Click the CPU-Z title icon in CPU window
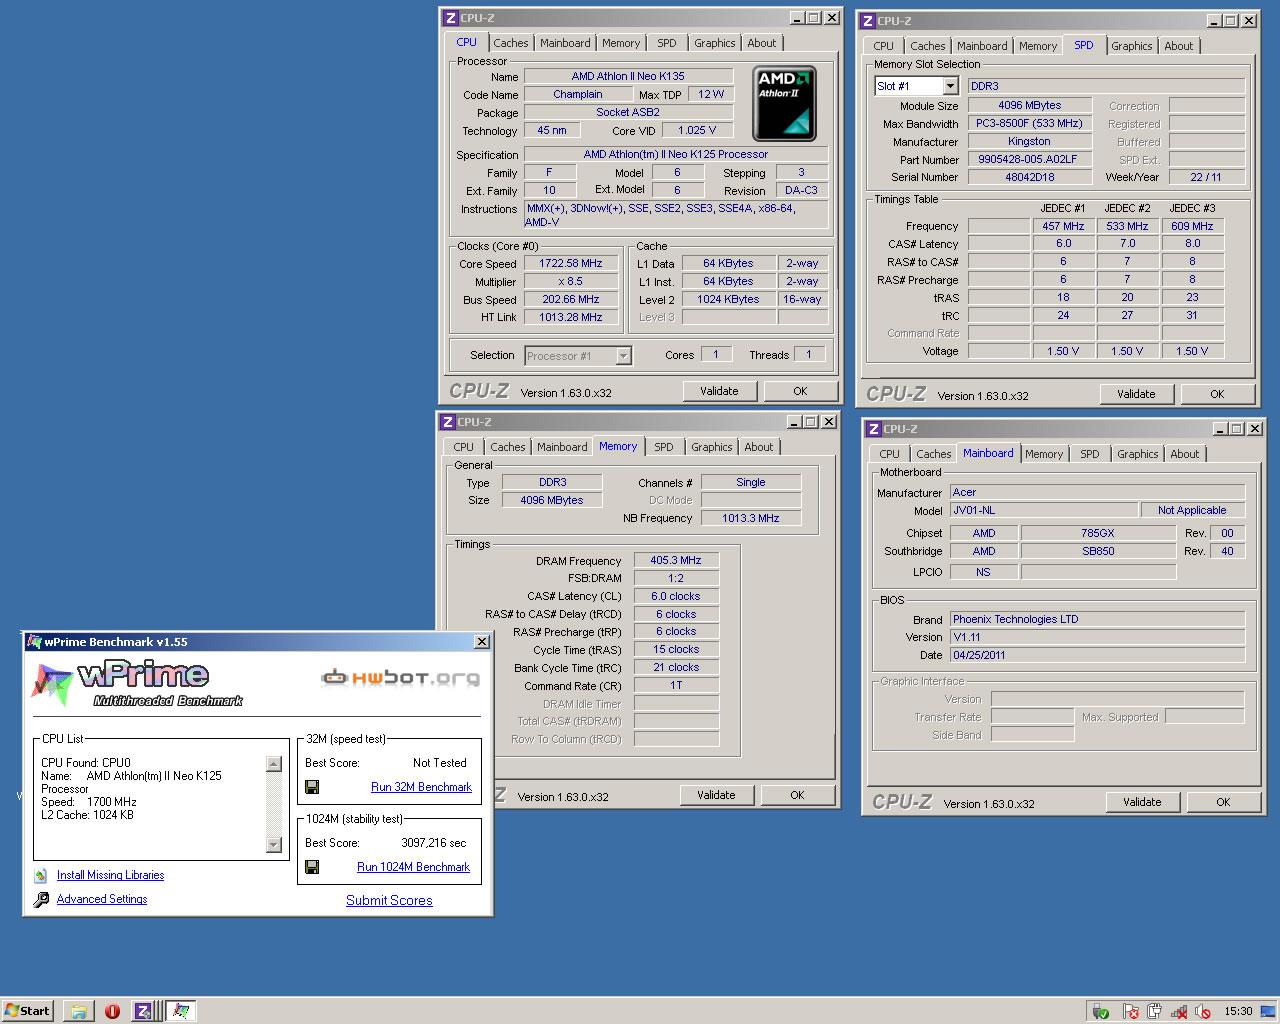Viewport: 1280px width, 1024px height. [450, 18]
